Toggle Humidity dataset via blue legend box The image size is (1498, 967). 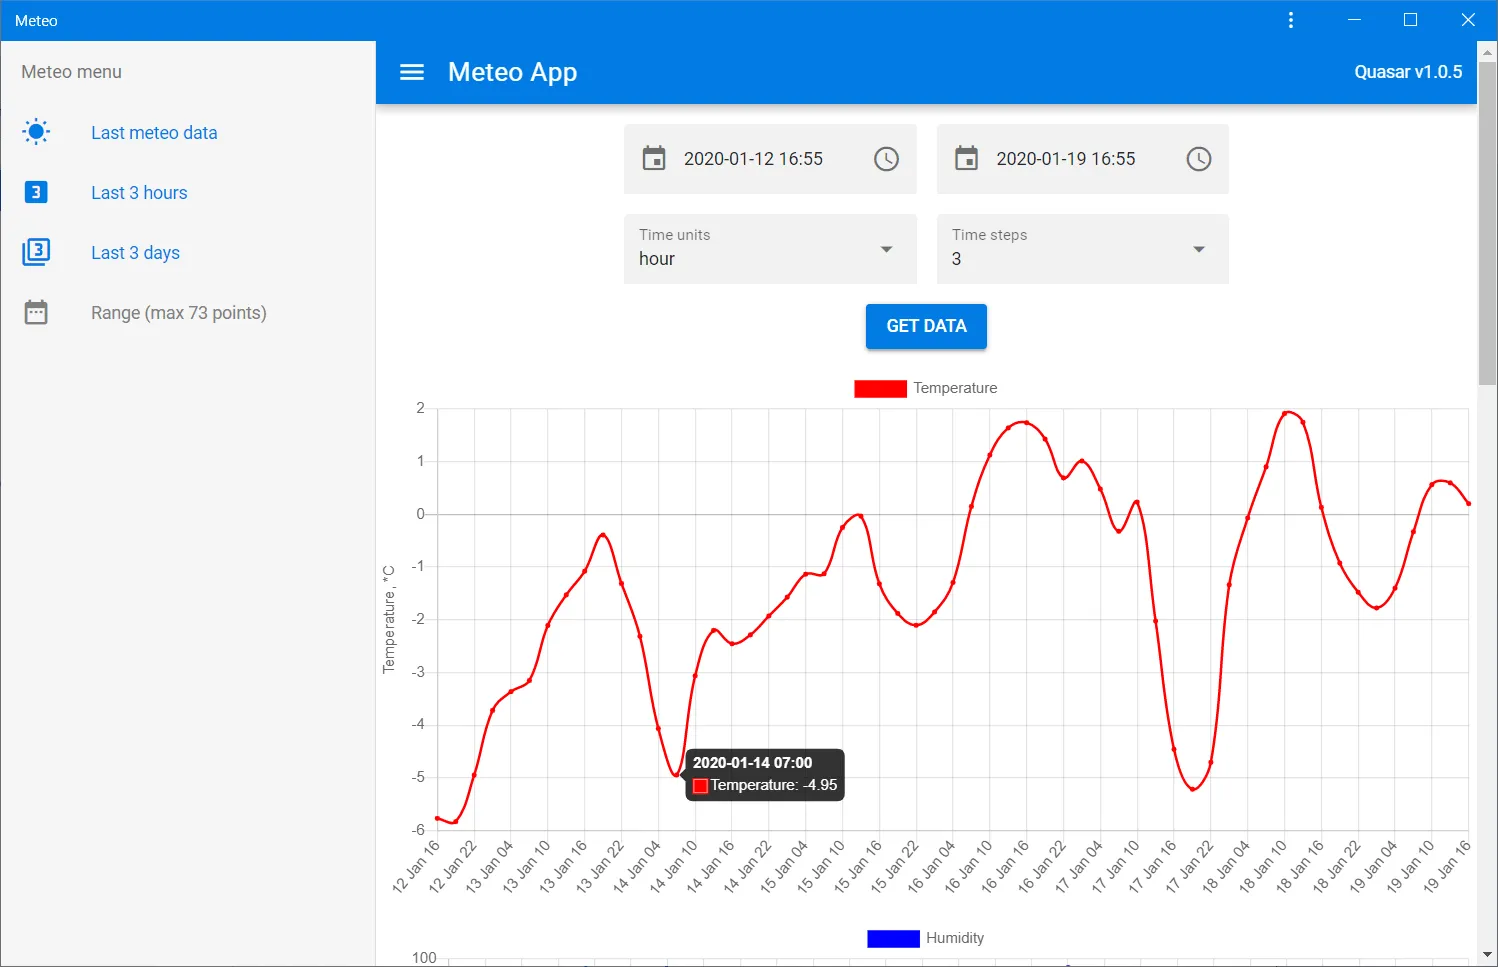893,939
